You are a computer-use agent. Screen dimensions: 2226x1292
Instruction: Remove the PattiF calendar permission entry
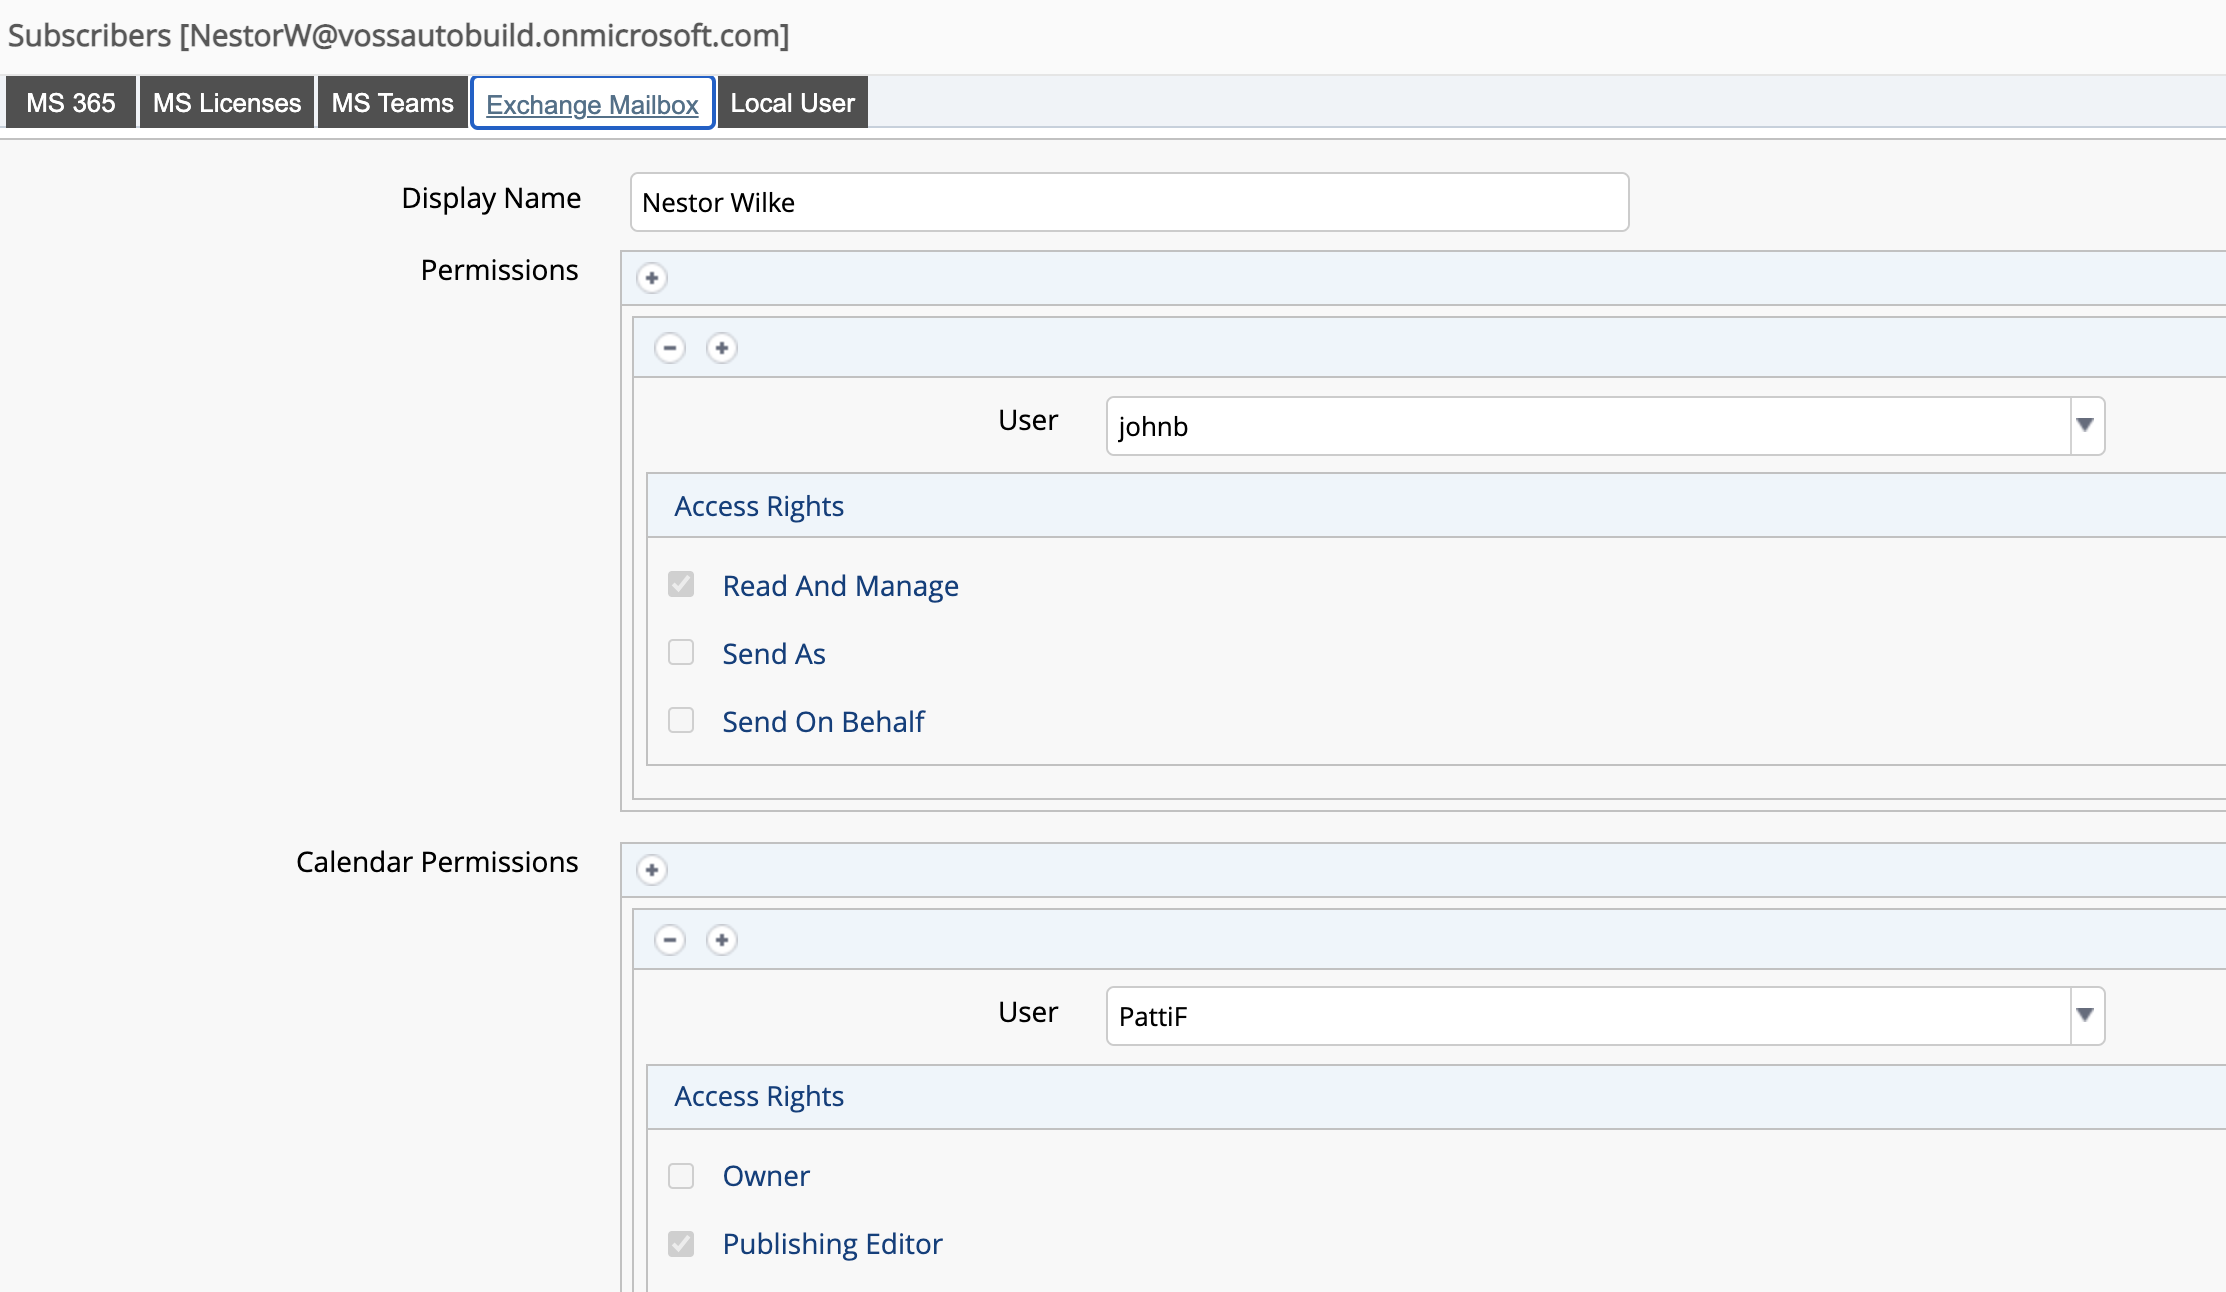(x=670, y=940)
